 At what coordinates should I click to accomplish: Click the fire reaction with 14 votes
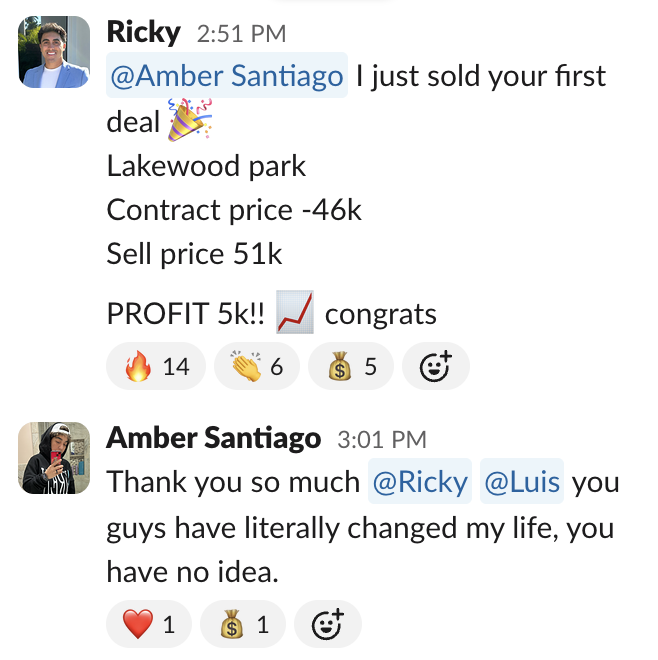tap(156, 366)
